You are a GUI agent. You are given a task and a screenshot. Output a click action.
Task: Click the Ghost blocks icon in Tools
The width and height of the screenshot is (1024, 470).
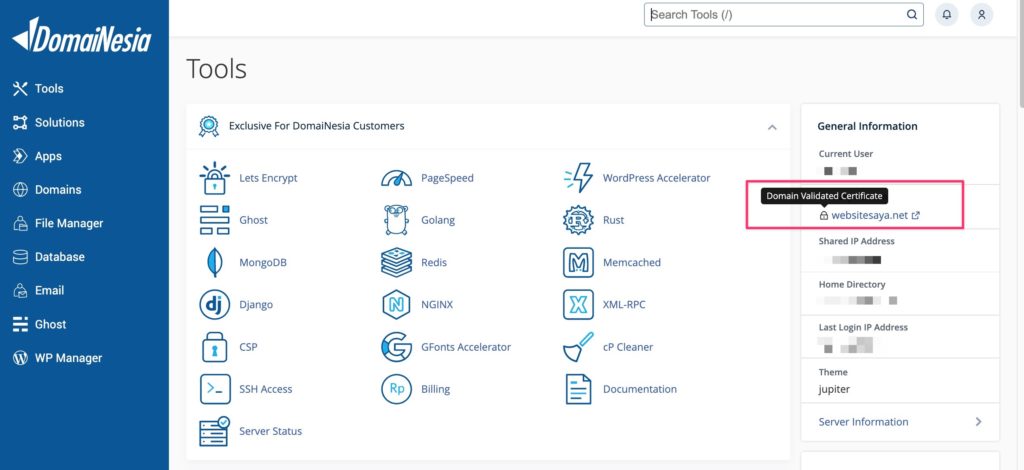pos(214,220)
